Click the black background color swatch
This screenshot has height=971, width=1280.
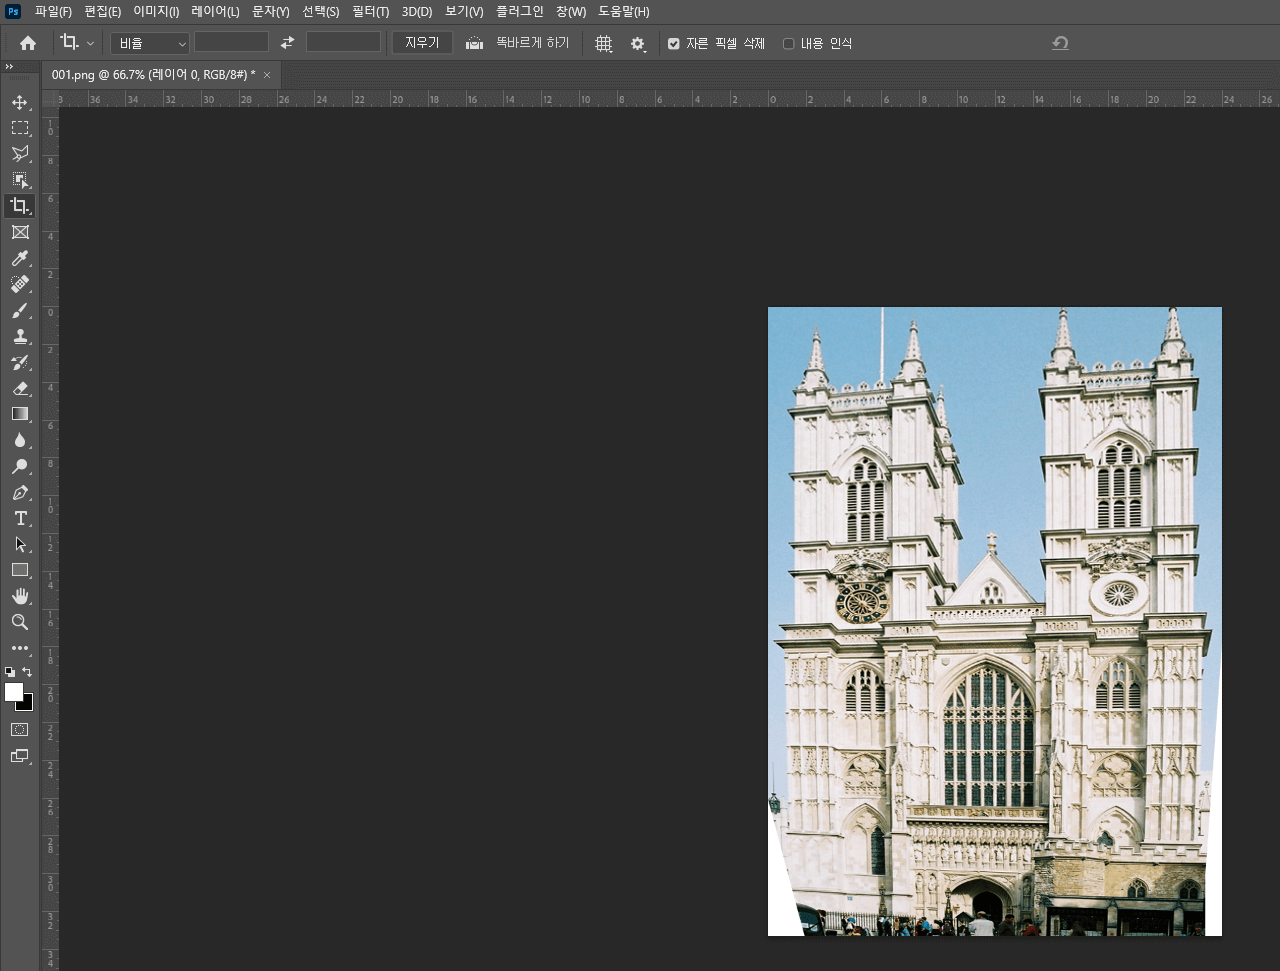point(27,704)
